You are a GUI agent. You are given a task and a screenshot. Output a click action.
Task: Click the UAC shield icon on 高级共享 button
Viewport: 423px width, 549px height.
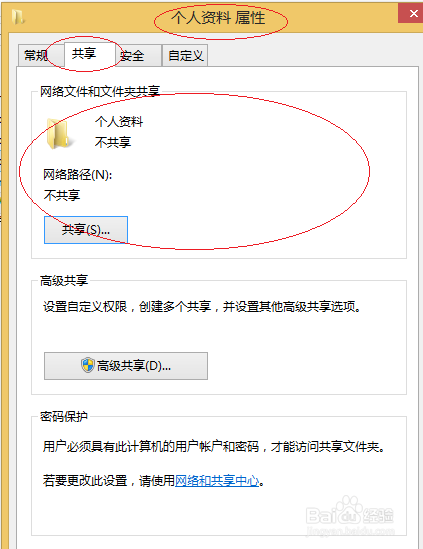tap(88, 365)
